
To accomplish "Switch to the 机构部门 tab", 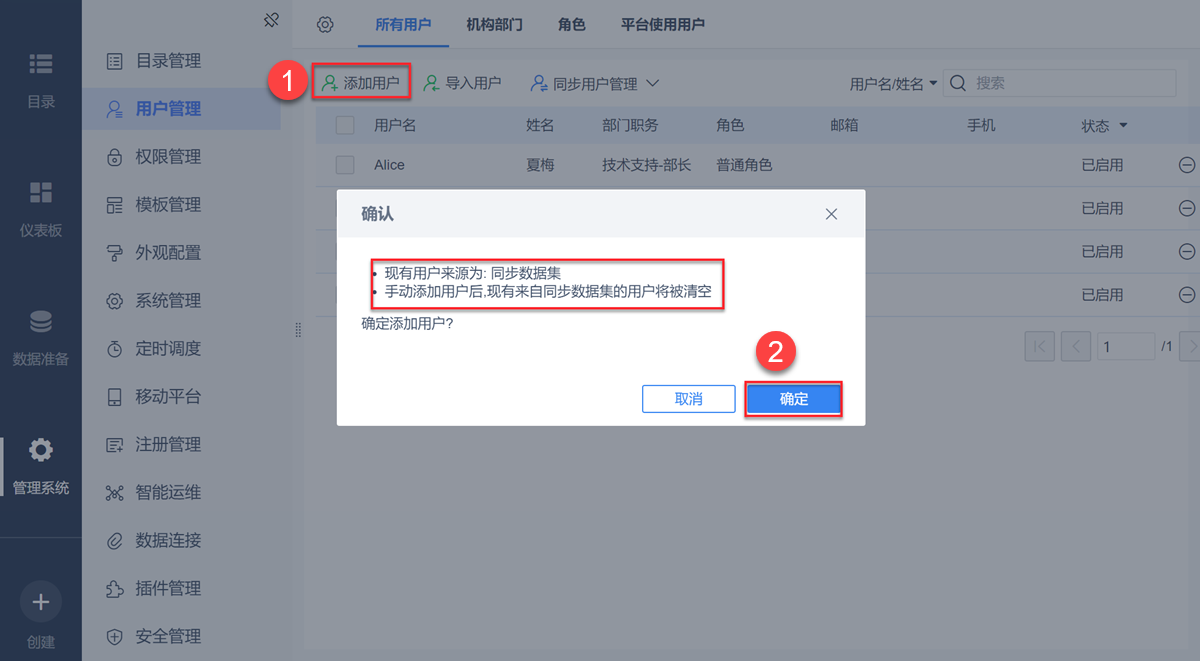I will pos(494,25).
